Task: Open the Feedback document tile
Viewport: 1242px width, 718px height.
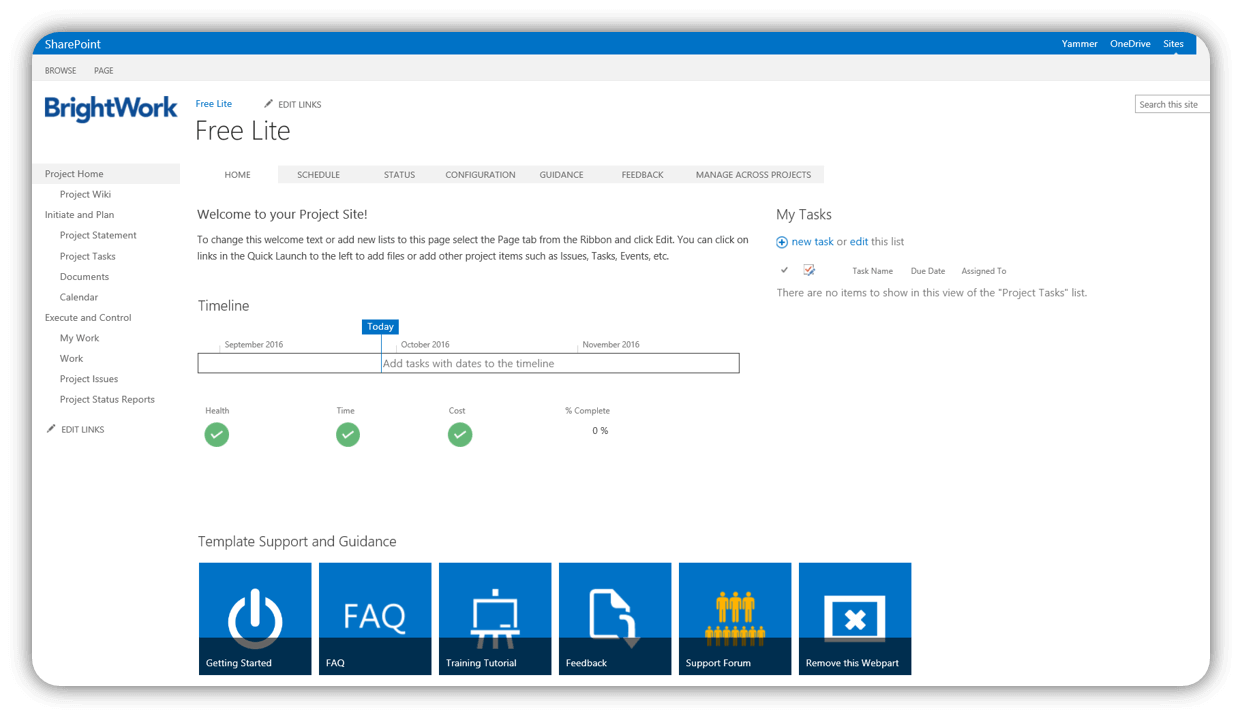Action: click(615, 618)
